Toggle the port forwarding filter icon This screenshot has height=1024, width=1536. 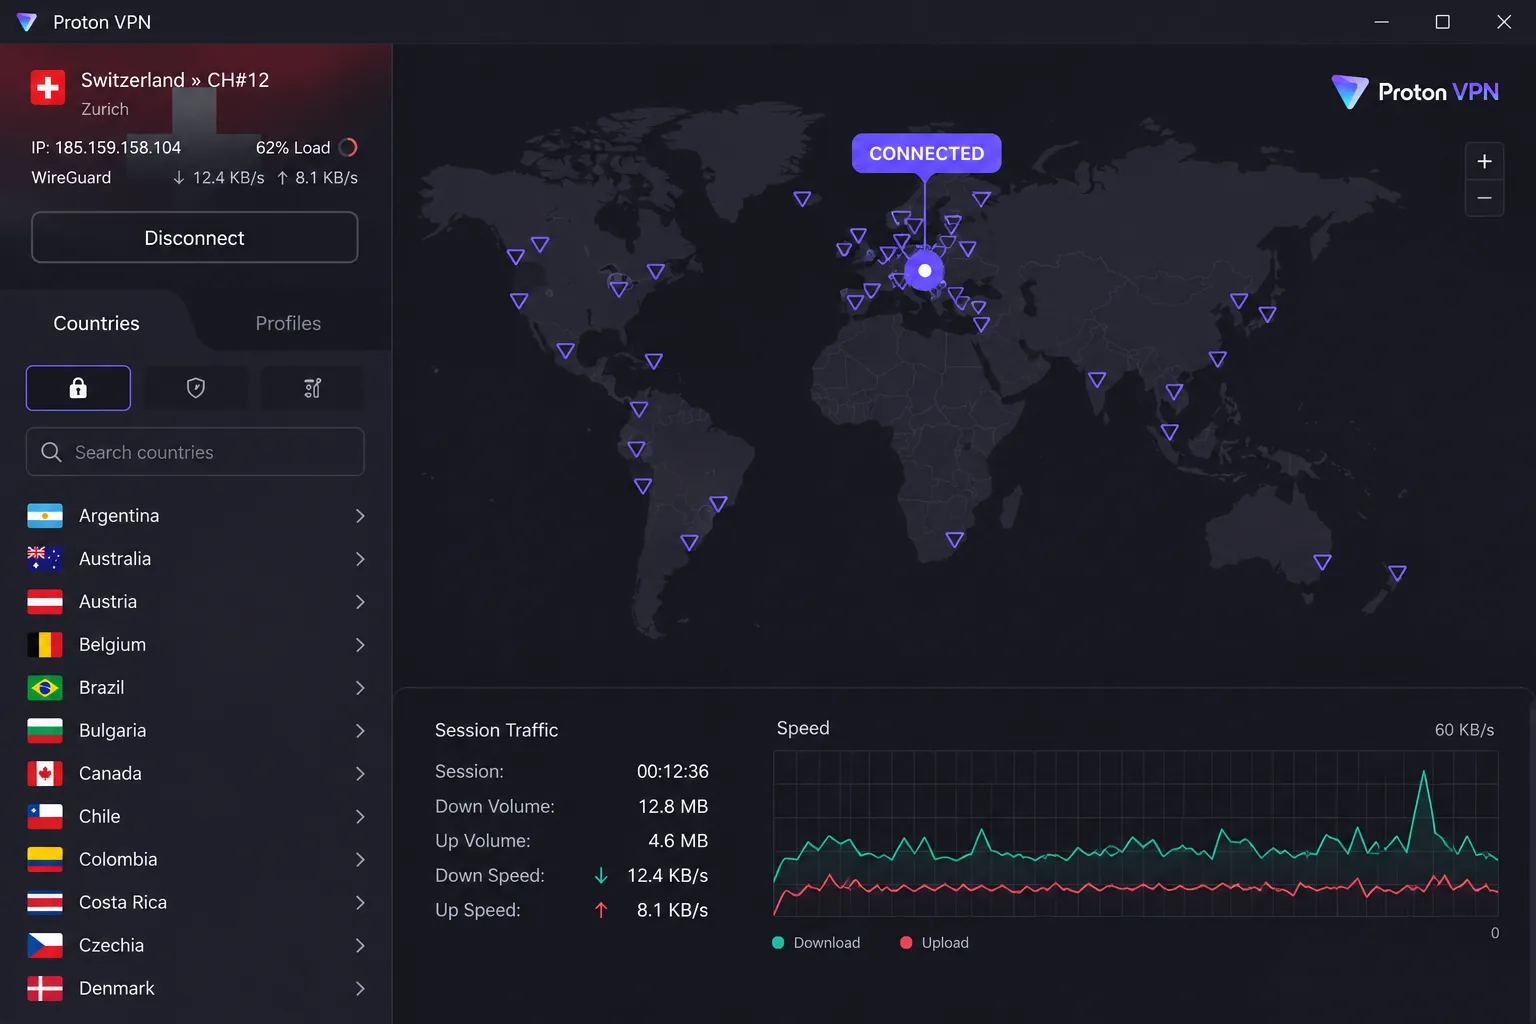313,388
